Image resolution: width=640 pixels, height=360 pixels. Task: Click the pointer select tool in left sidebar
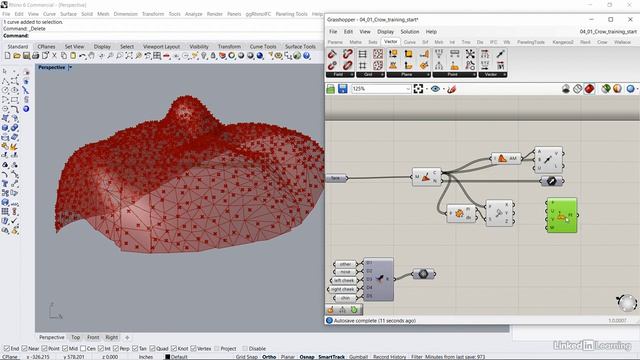(x=5, y=72)
